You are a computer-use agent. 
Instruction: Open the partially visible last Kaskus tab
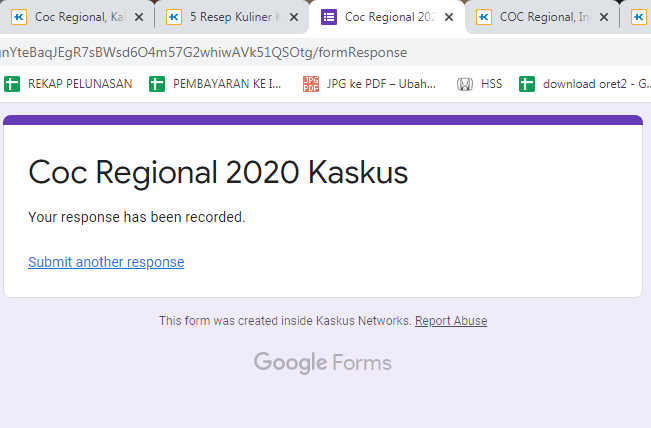[639, 17]
